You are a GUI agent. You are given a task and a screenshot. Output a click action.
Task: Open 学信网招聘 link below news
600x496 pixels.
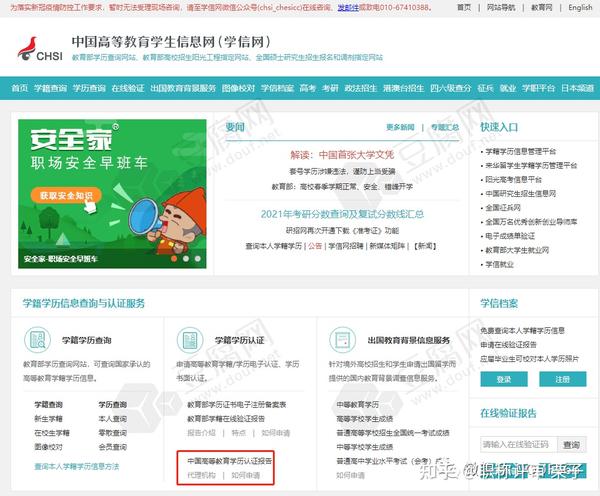(346, 246)
